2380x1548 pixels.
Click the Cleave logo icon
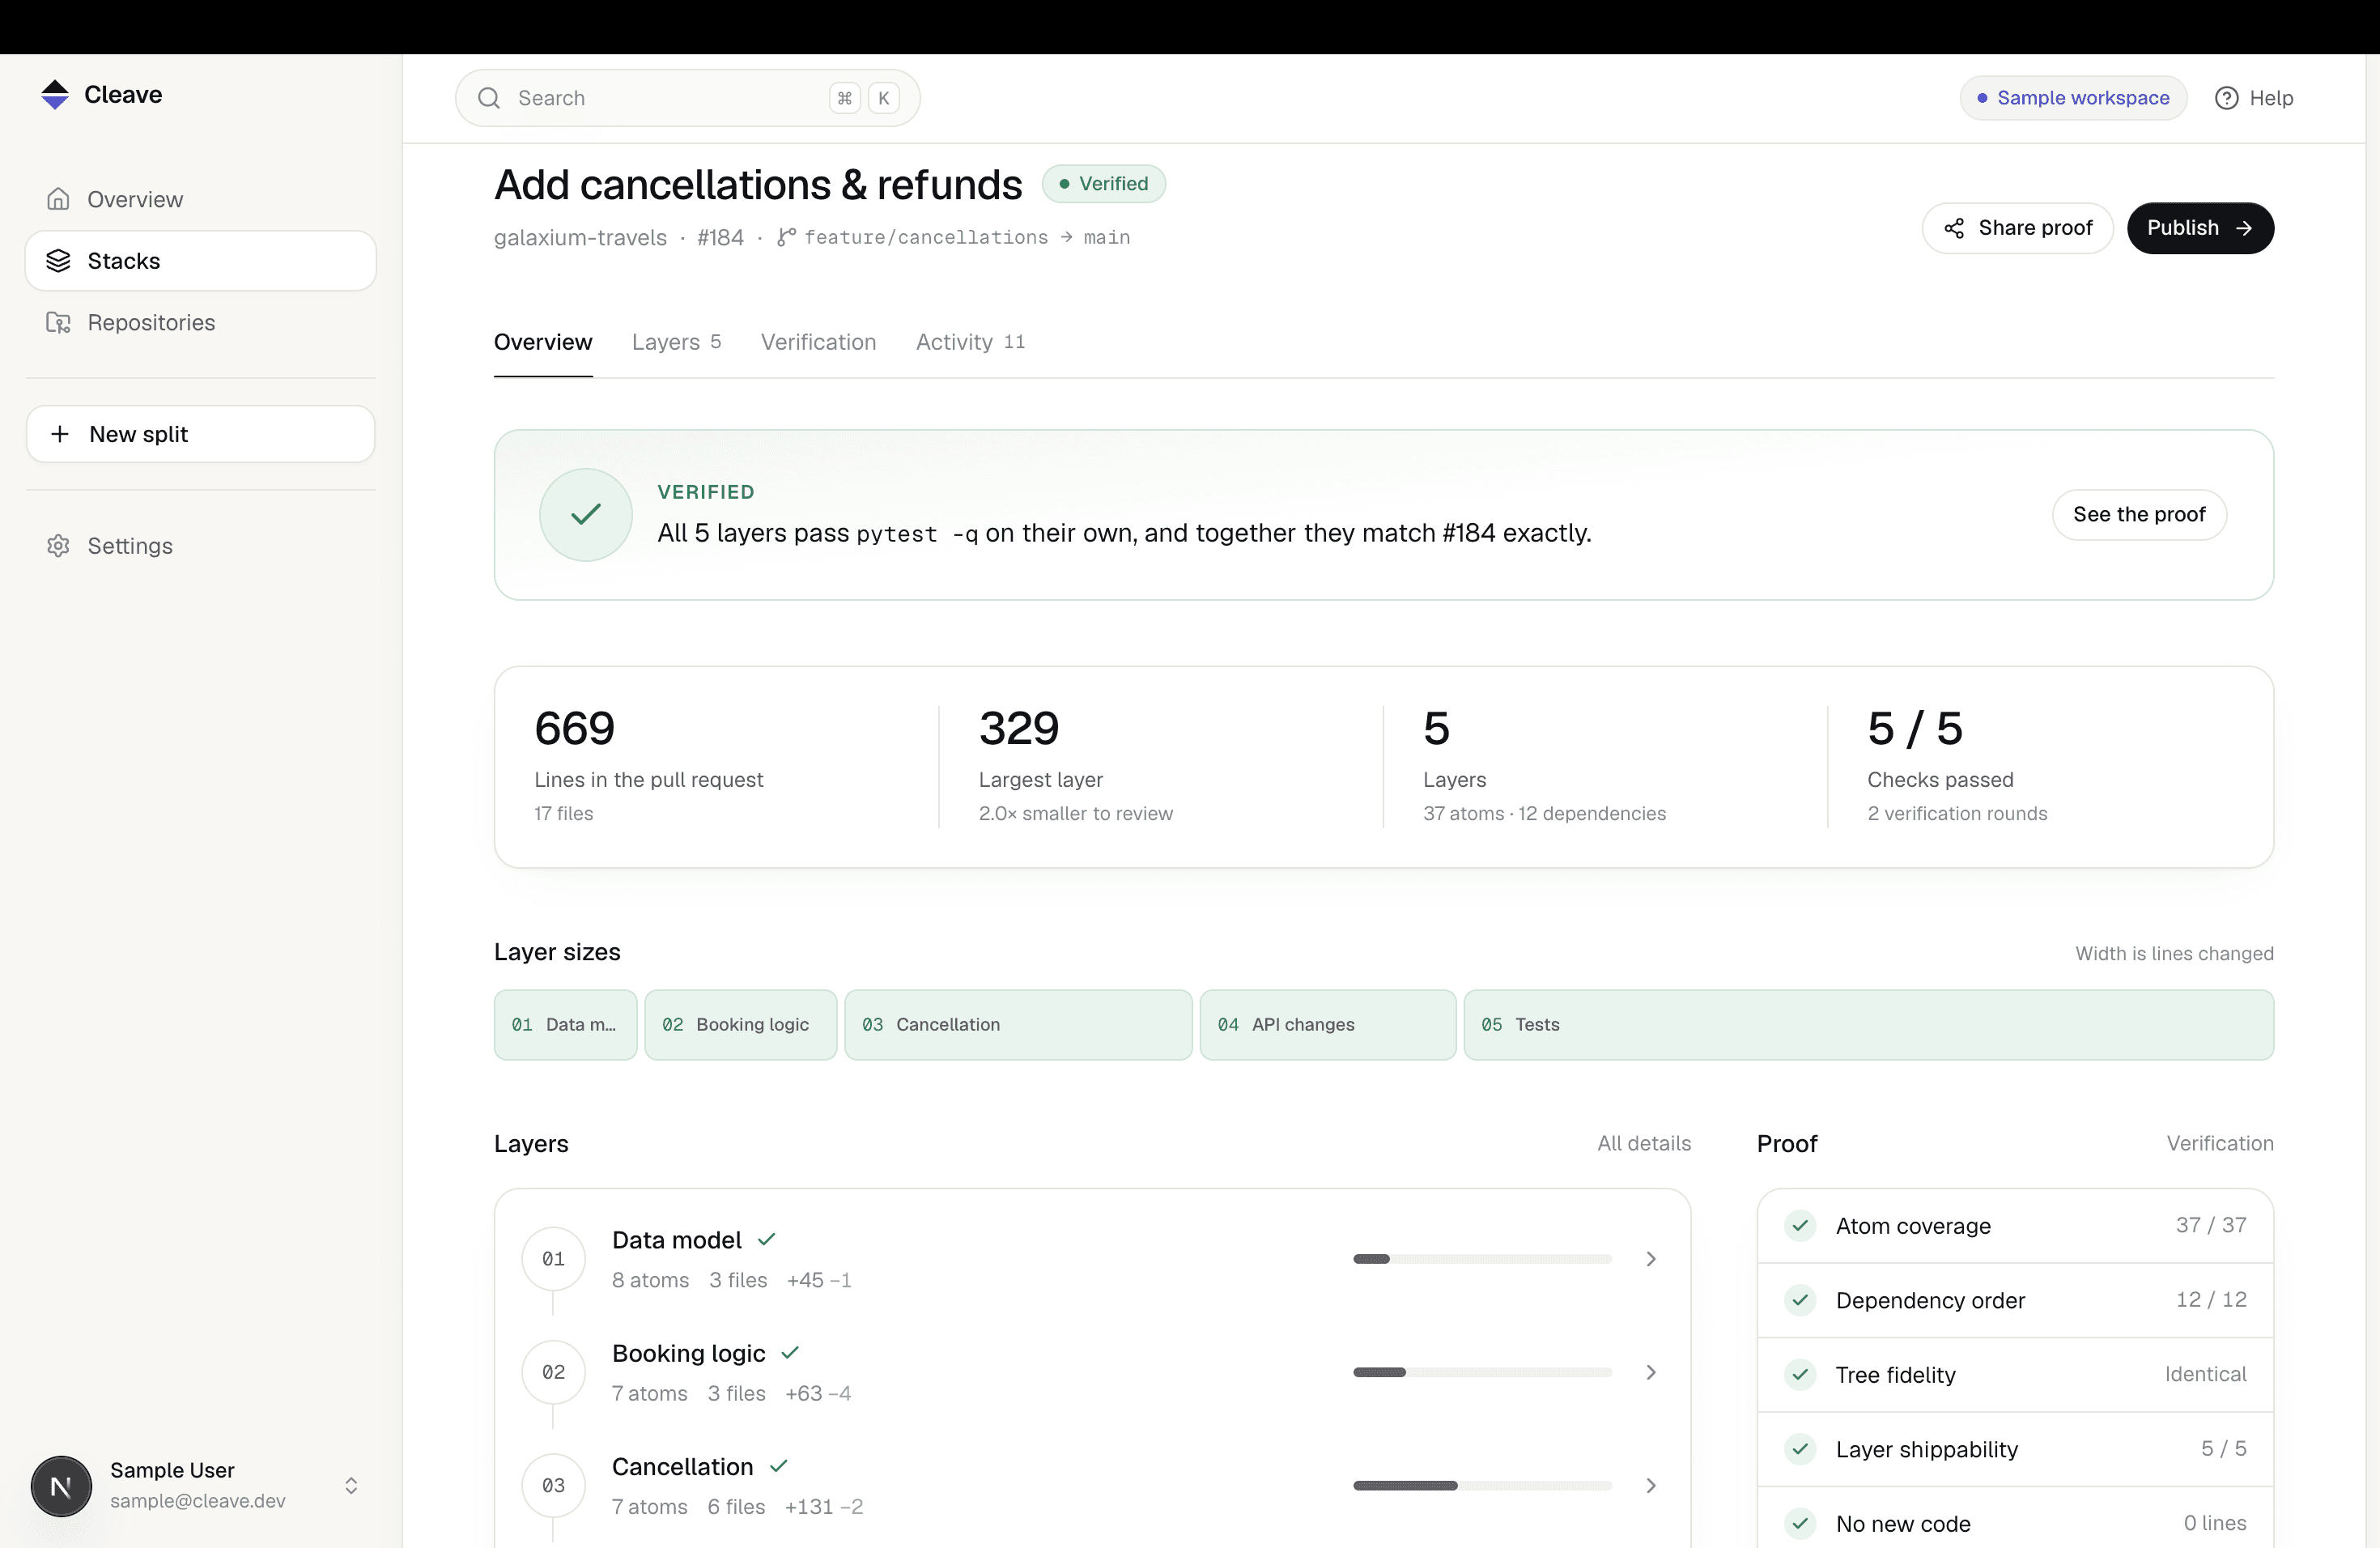pos(55,94)
